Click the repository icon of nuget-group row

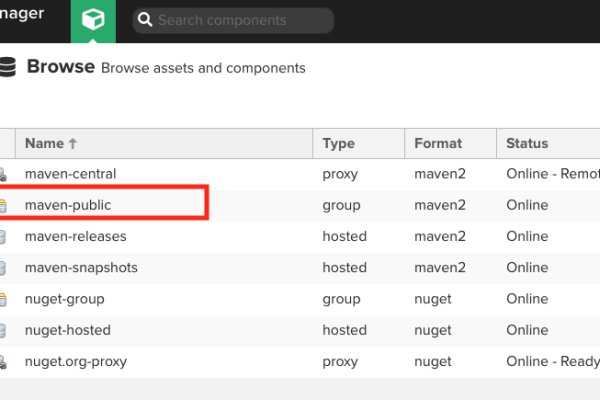pyautogui.click(x=3, y=299)
